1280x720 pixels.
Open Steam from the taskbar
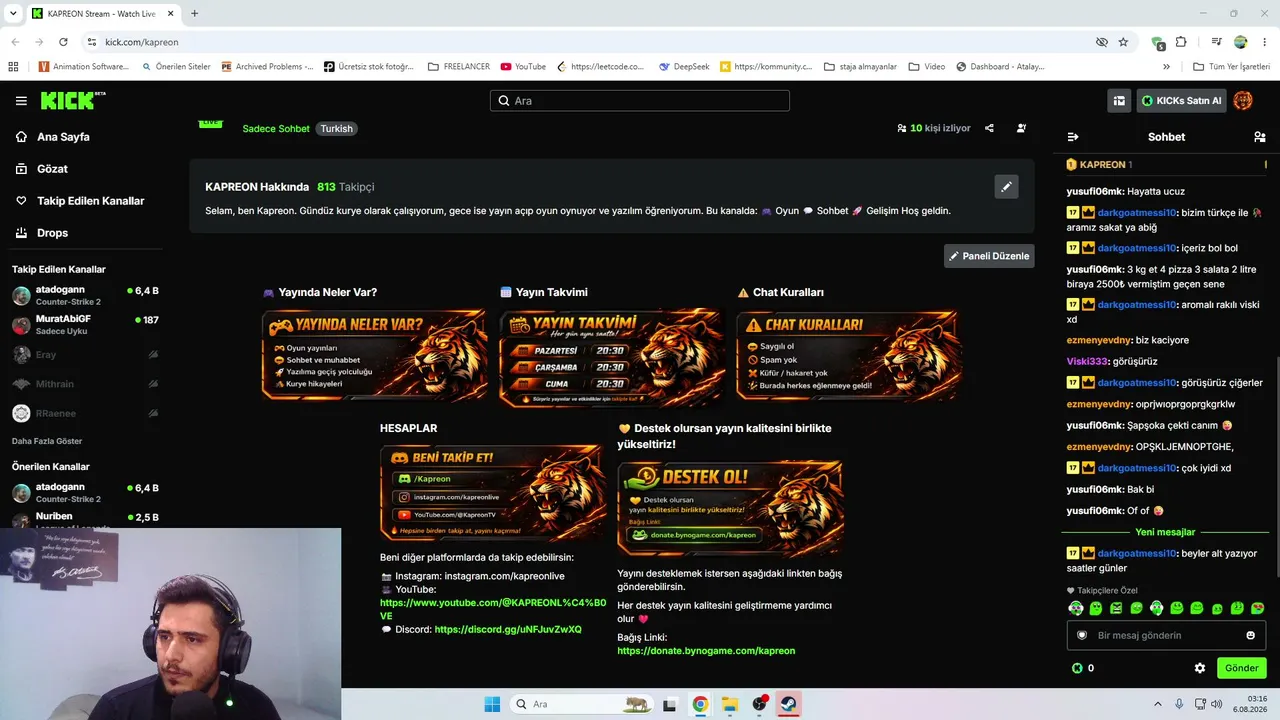click(789, 704)
